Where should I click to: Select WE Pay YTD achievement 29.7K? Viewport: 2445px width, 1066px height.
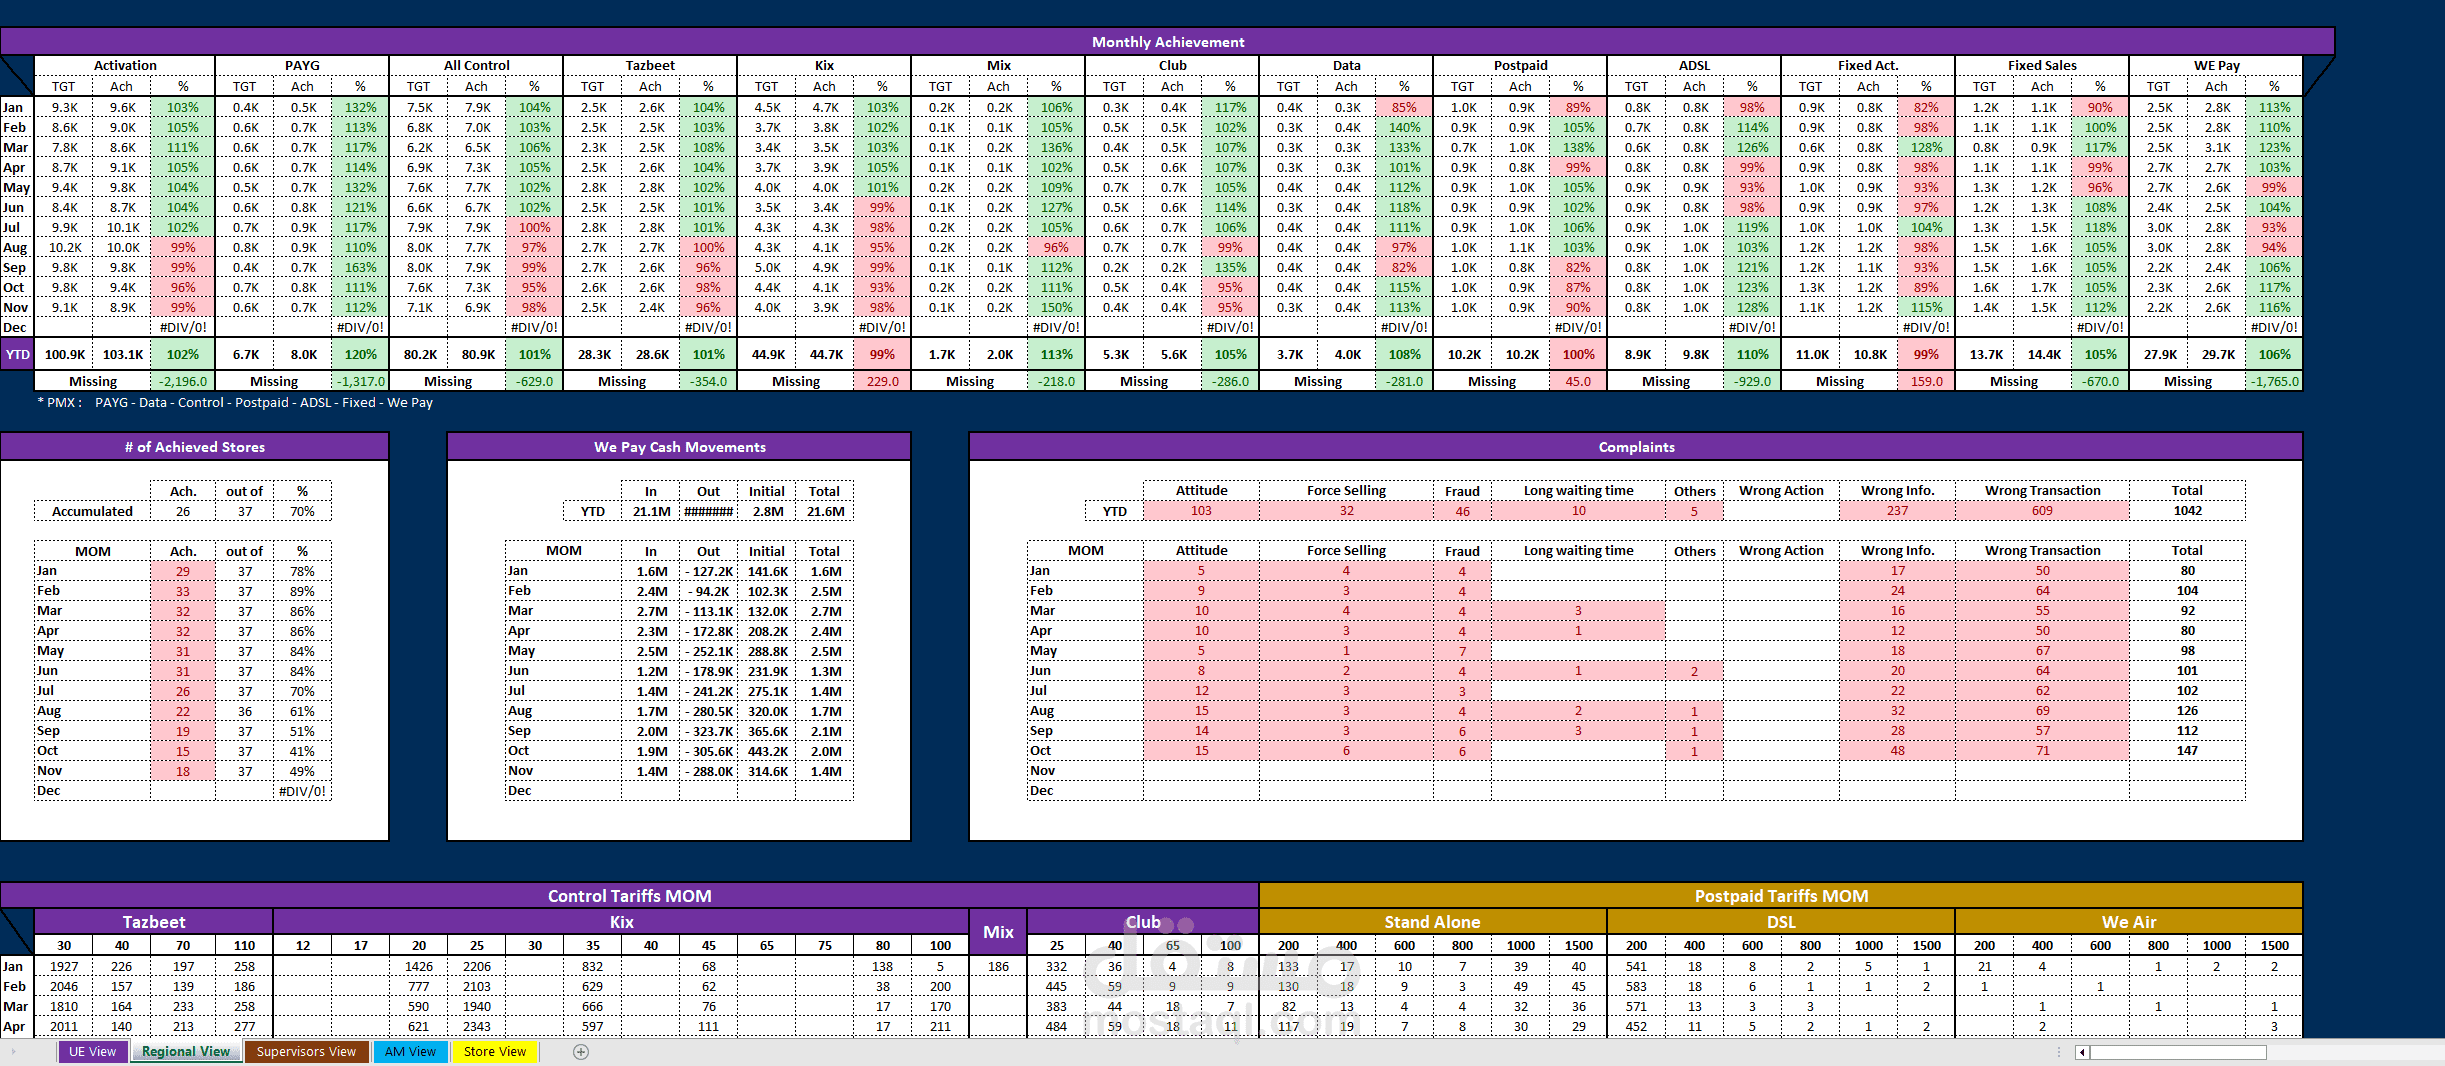tap(2218, 354)
